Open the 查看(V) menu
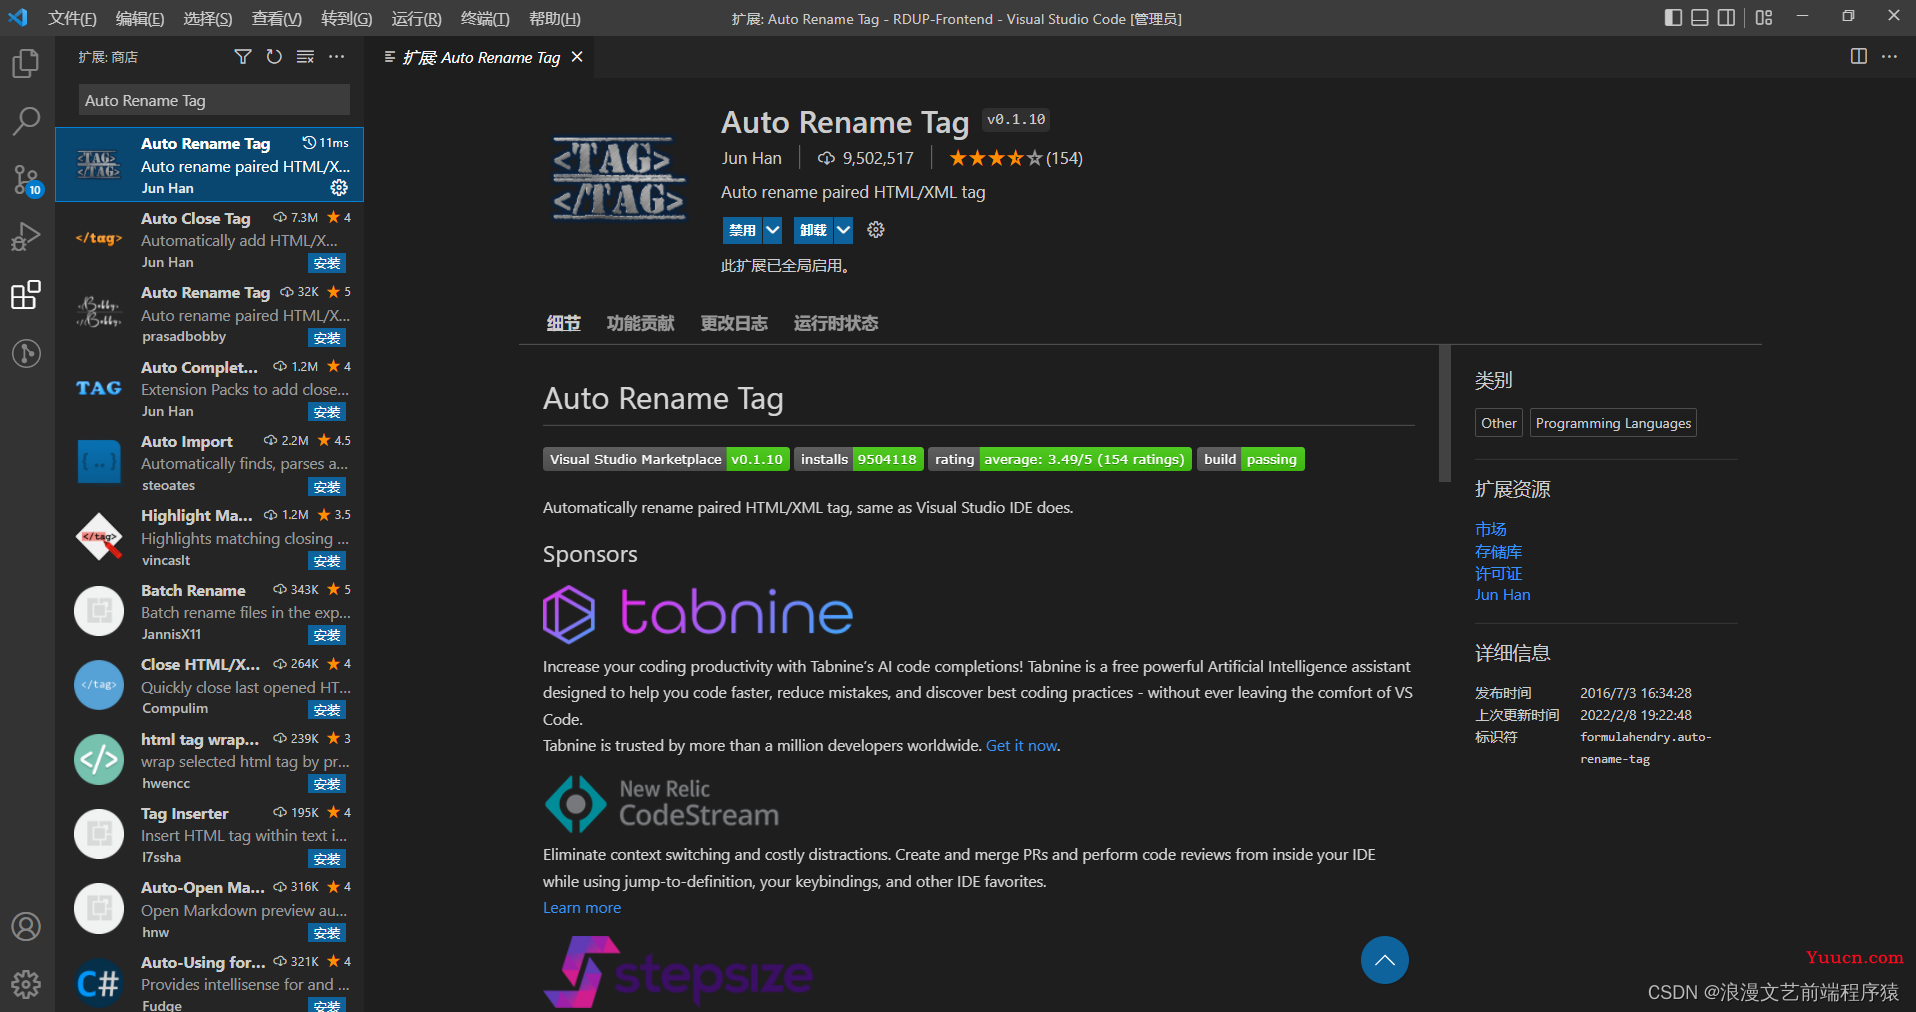1916x1012 pixels. tap(277, 19)
